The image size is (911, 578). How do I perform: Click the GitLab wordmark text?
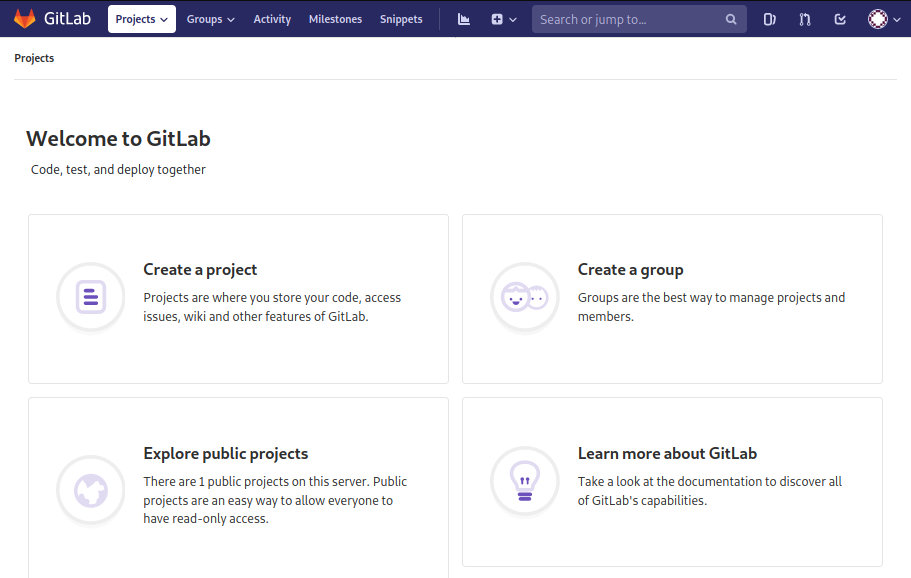[x=67, y=19]
